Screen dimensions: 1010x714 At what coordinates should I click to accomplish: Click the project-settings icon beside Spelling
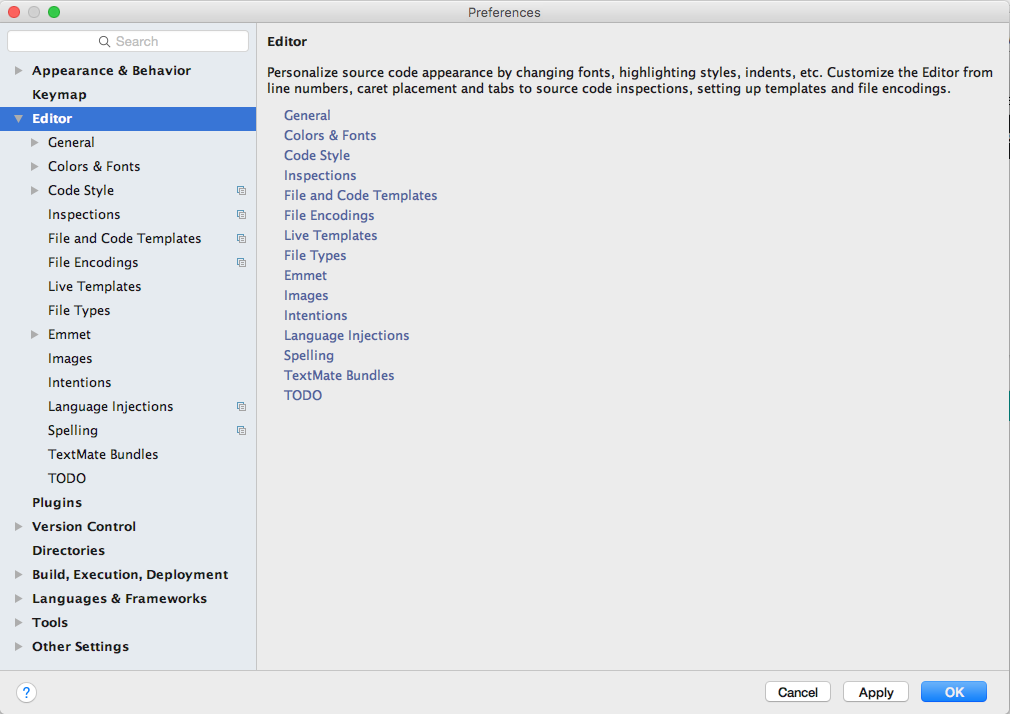tap(241, 430)
